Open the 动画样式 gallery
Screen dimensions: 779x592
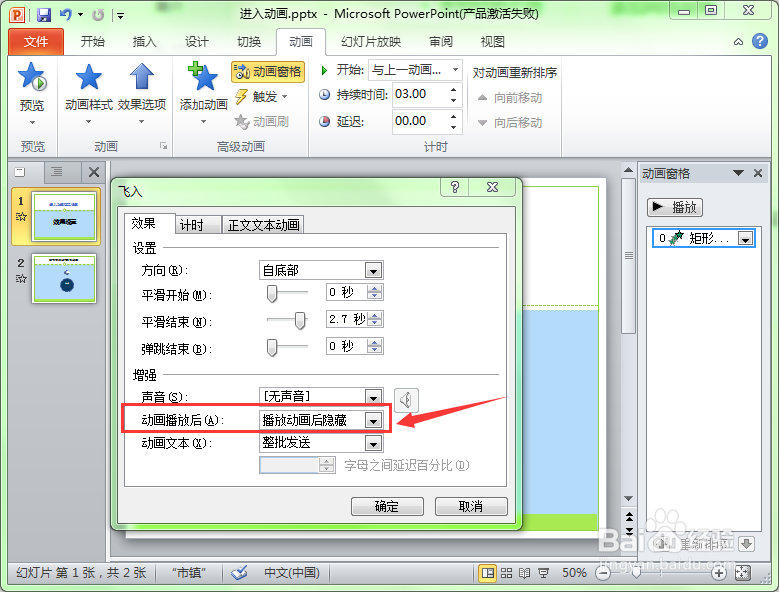tap(89, 93)
